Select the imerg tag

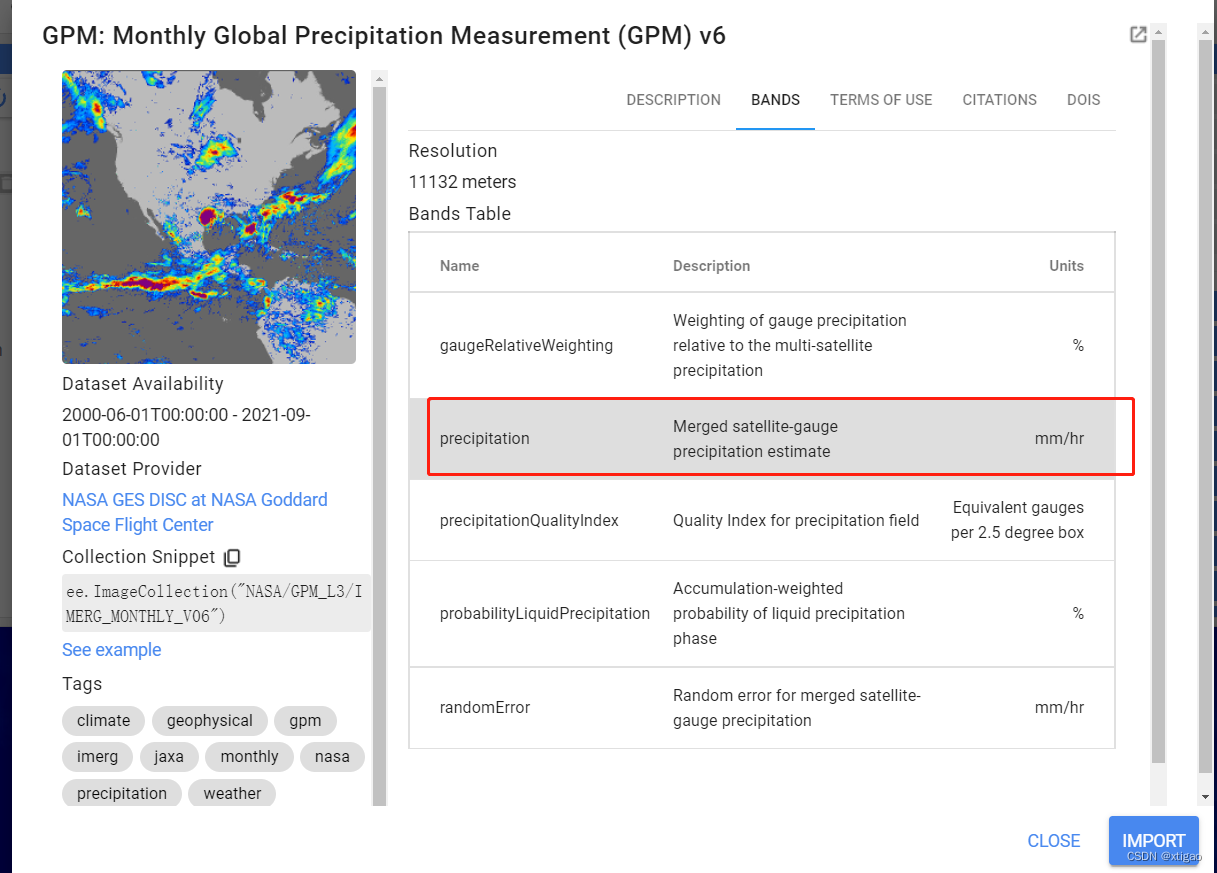pyautogui.click(x=97, y=756)
